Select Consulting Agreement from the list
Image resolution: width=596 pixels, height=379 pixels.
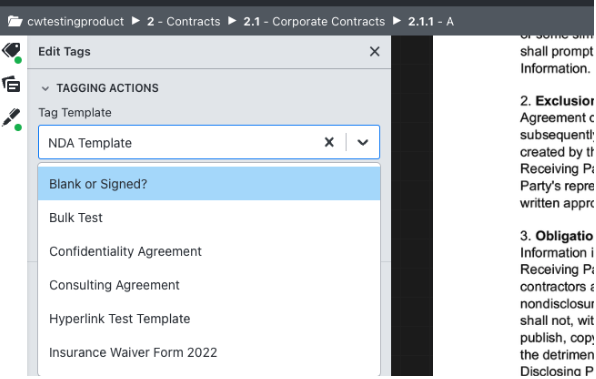click(x=209, y=285)
